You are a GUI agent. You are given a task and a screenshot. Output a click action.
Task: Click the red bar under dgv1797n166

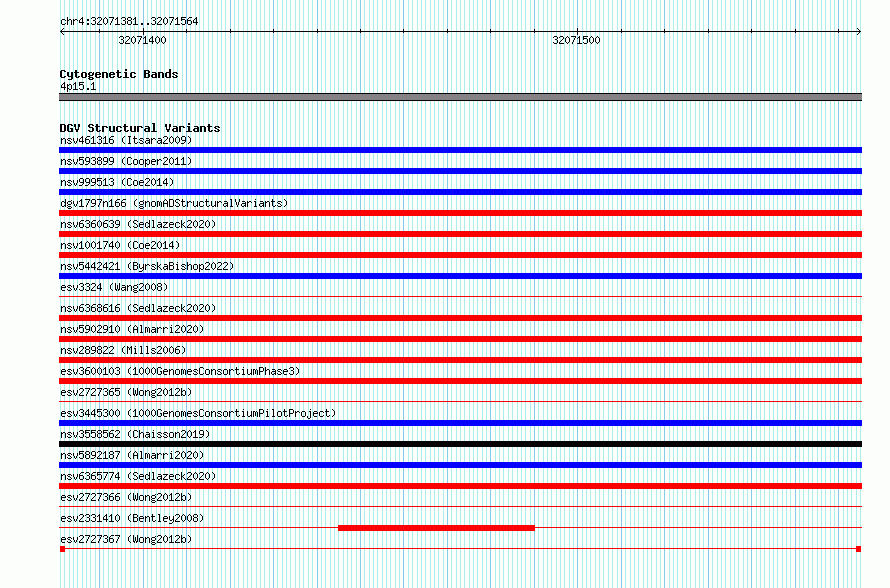click(x=460, y=213)
